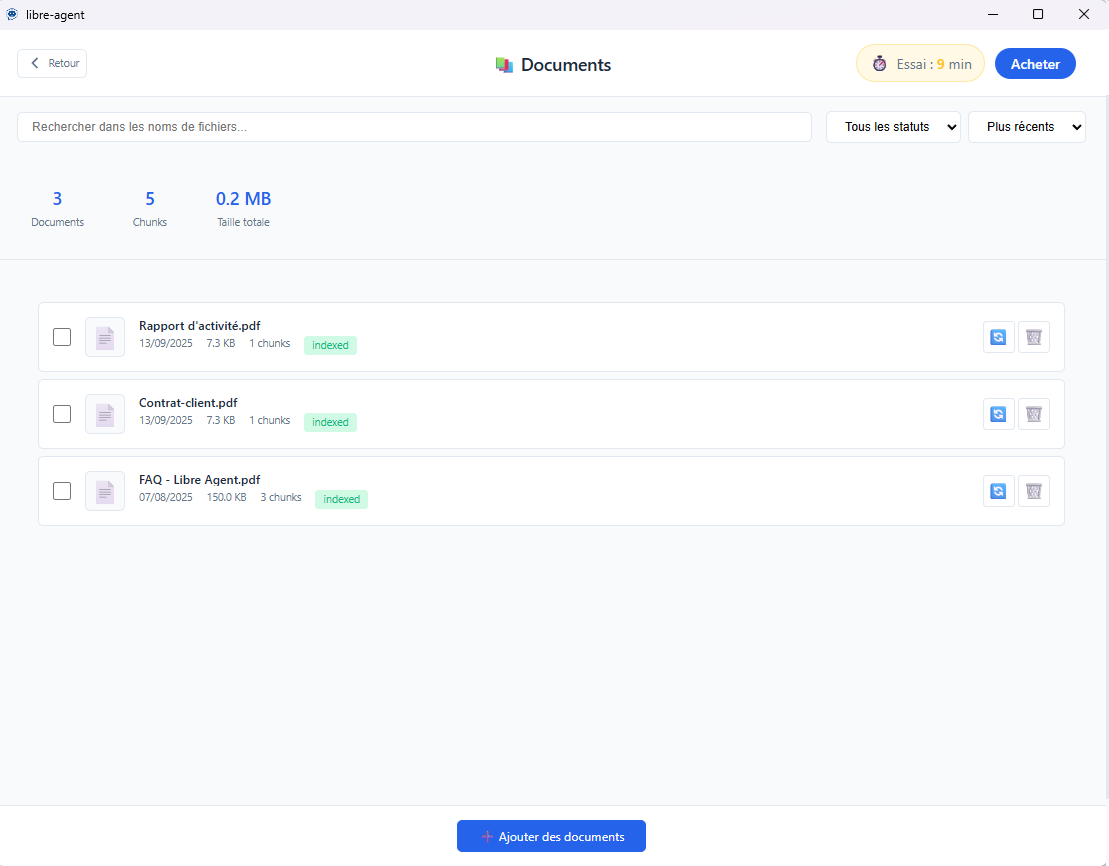The height and width of the screenshot is (866, 1109).
Task: Click the indexed status badge of FAQ document
Action: pyautogui.click(x=341, y=499)
